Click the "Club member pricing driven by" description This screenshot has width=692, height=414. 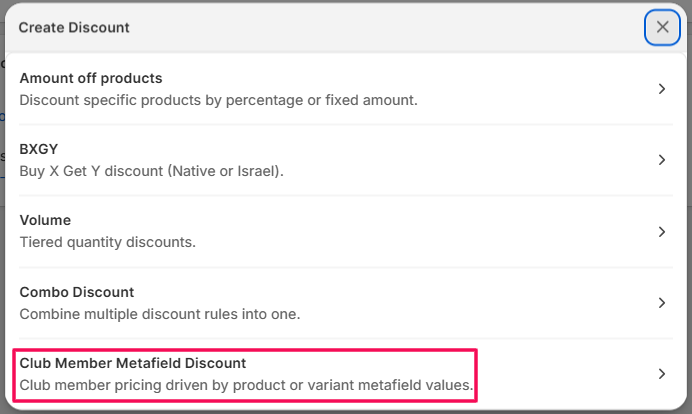coord(246,385)
